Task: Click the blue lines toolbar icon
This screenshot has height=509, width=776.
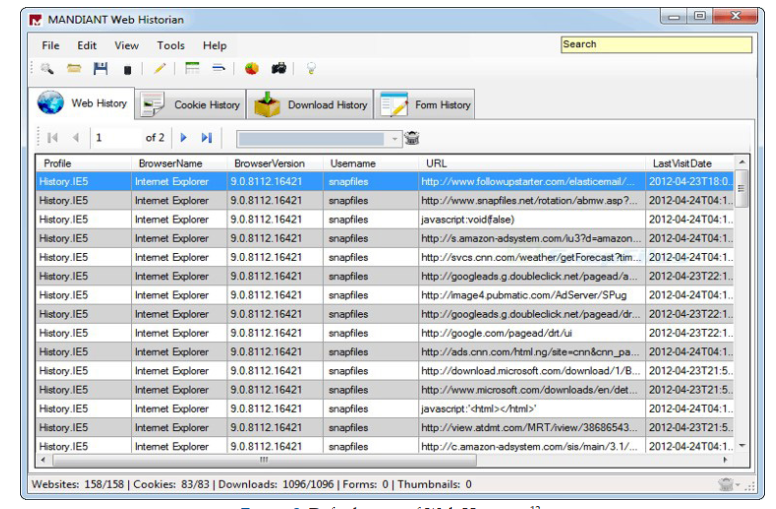Action: point(219,68)
